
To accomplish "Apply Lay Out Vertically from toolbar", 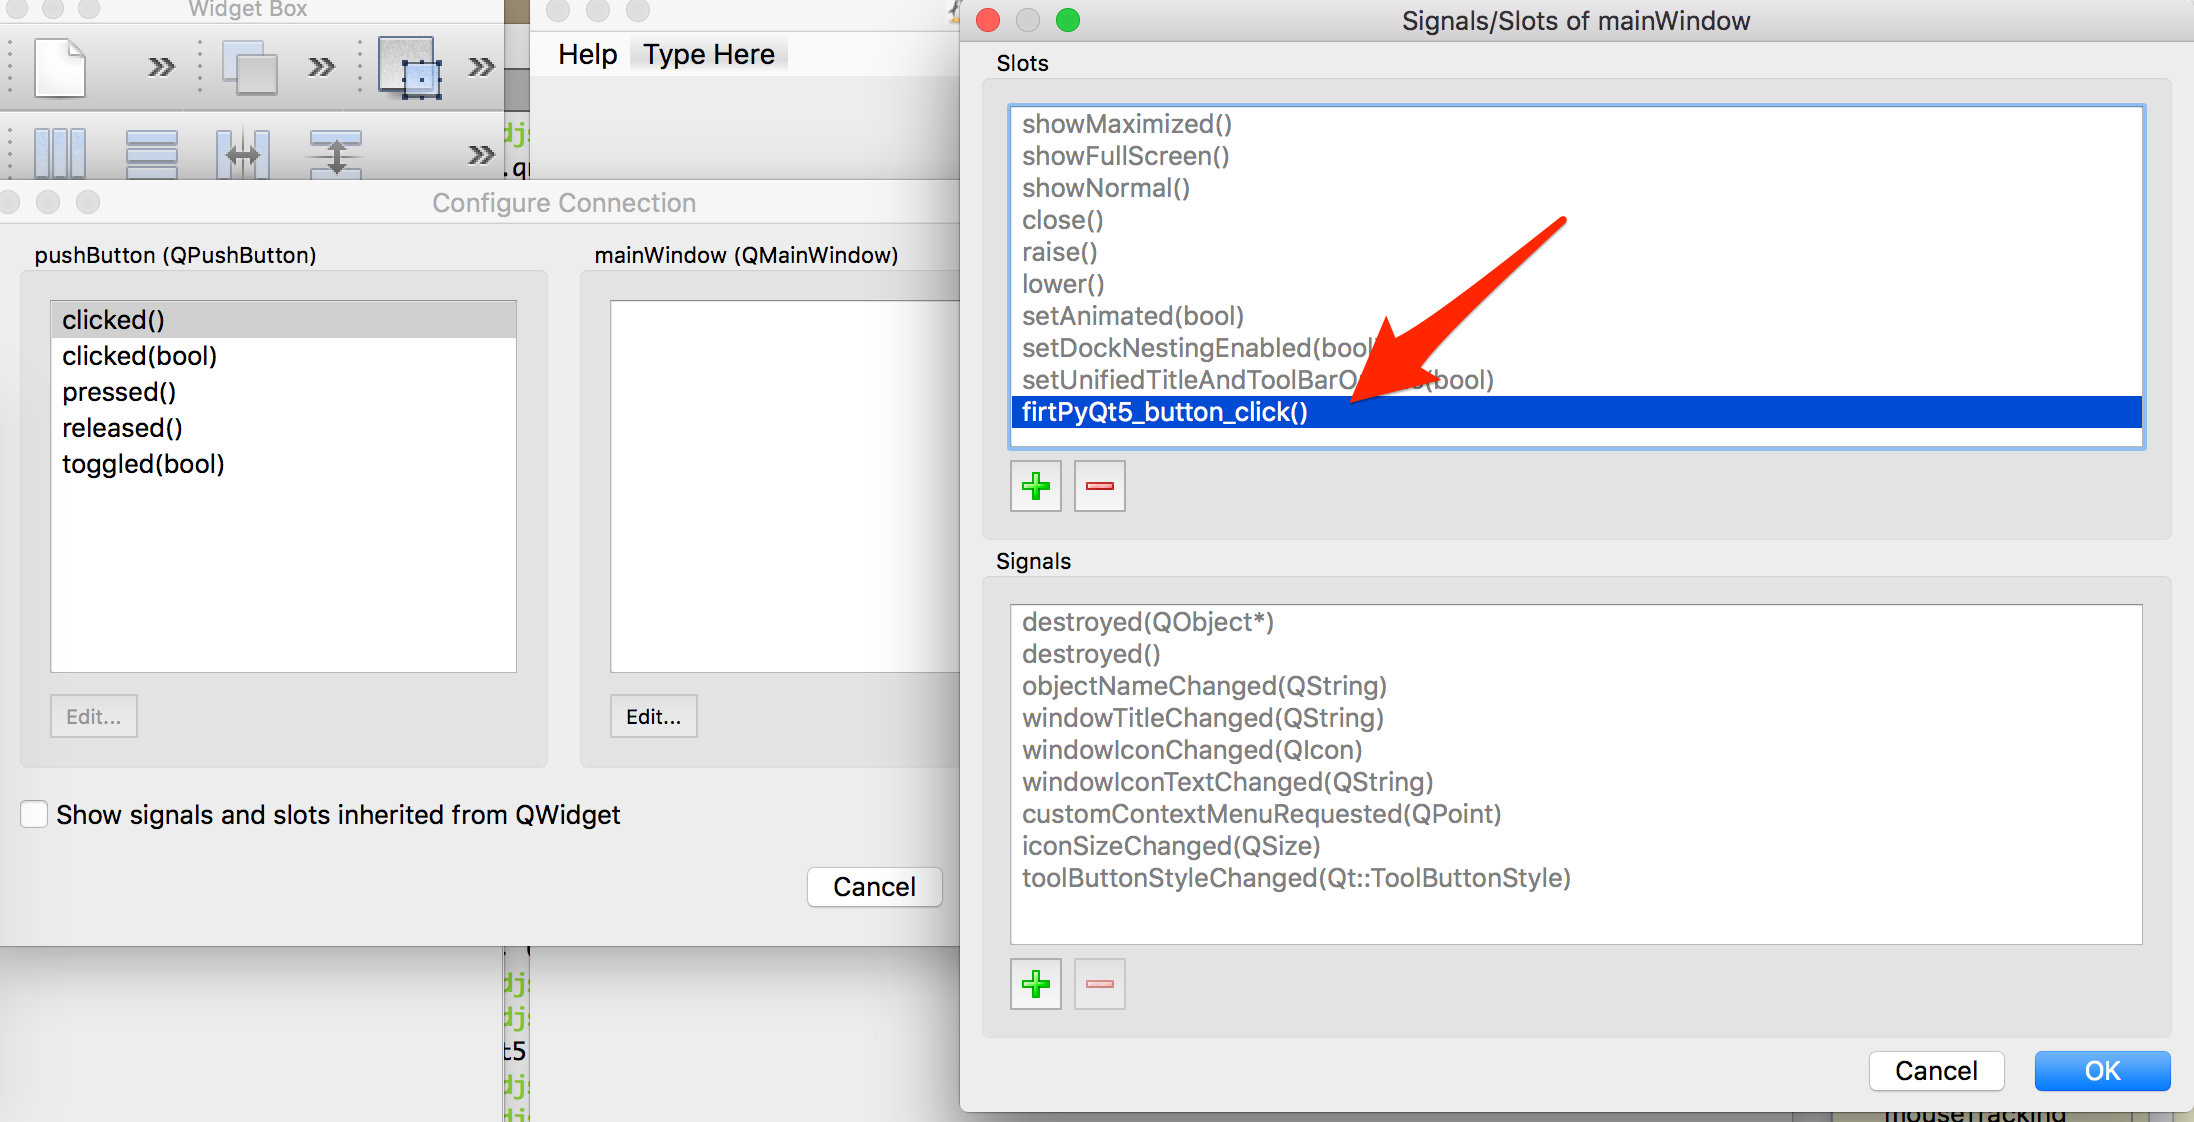I will 151,154.
